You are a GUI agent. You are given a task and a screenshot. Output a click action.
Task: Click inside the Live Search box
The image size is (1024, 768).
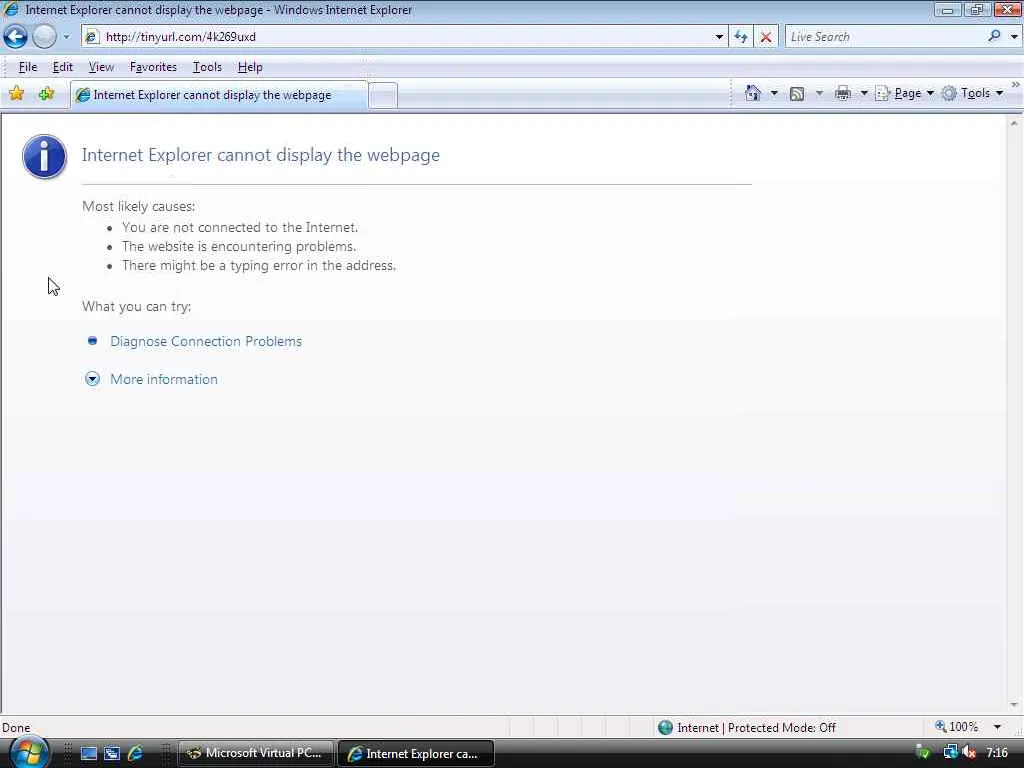click(885, 37)
